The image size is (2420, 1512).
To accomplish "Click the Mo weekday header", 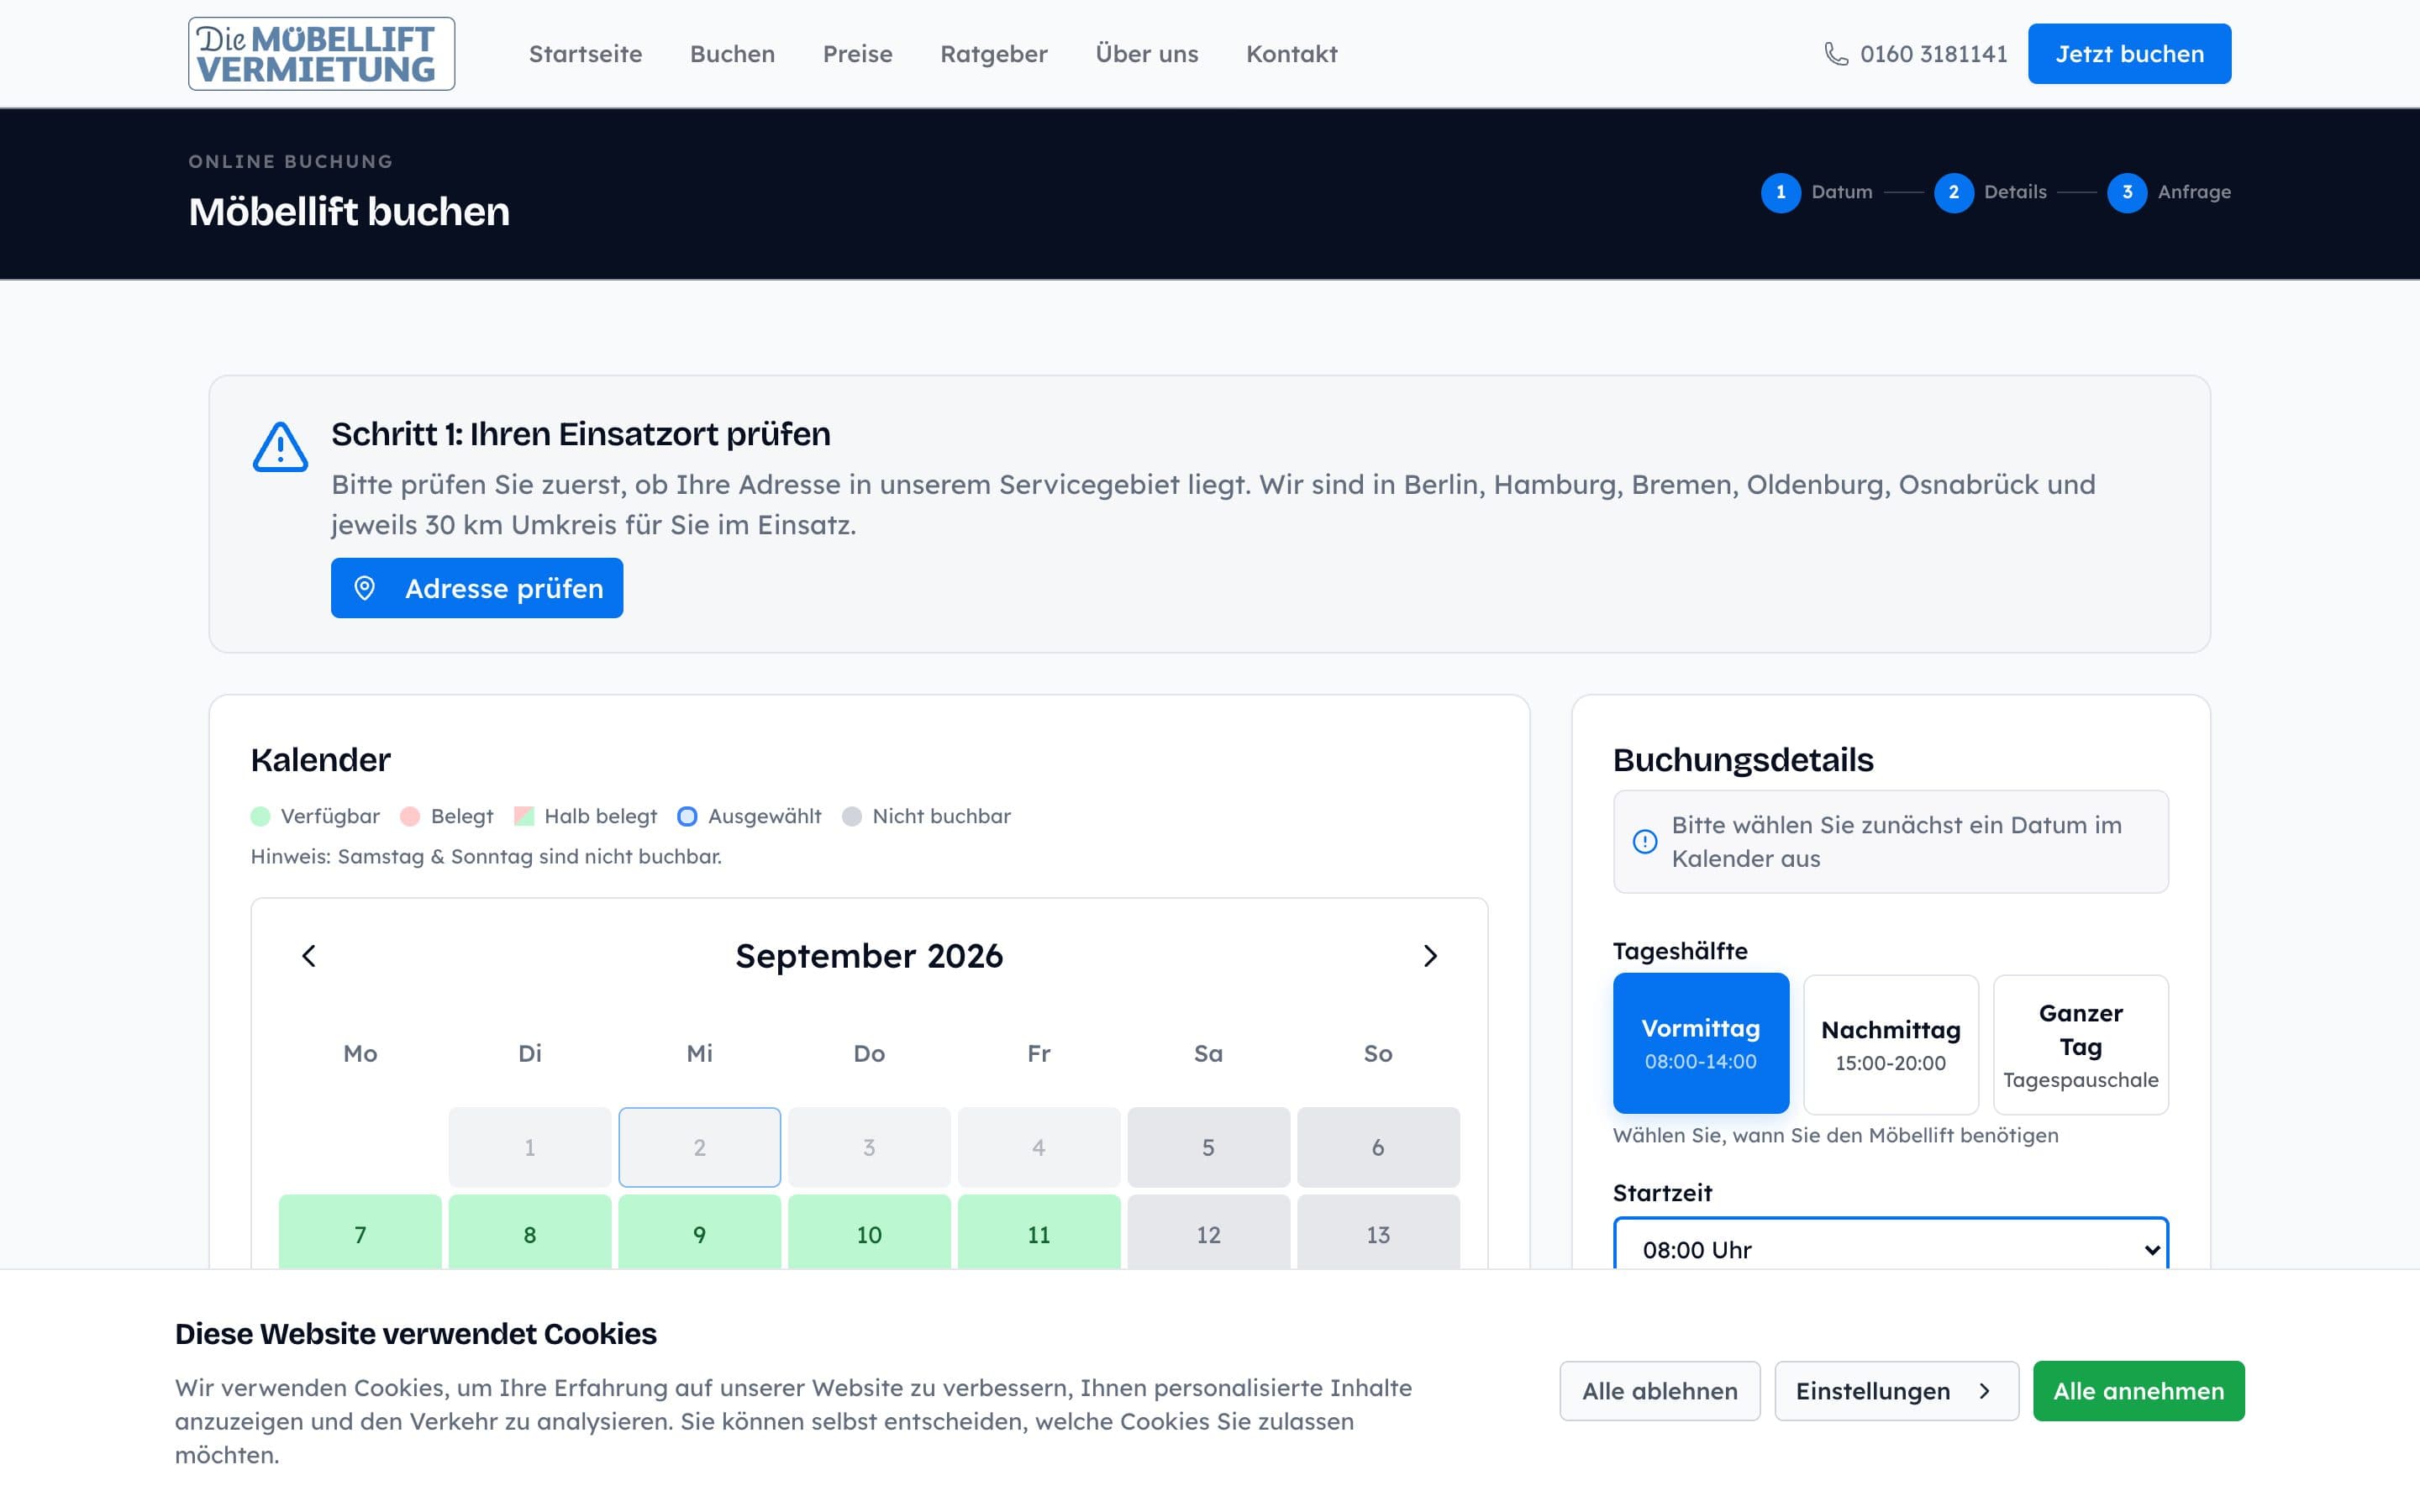I will [x=360, y=1053].
